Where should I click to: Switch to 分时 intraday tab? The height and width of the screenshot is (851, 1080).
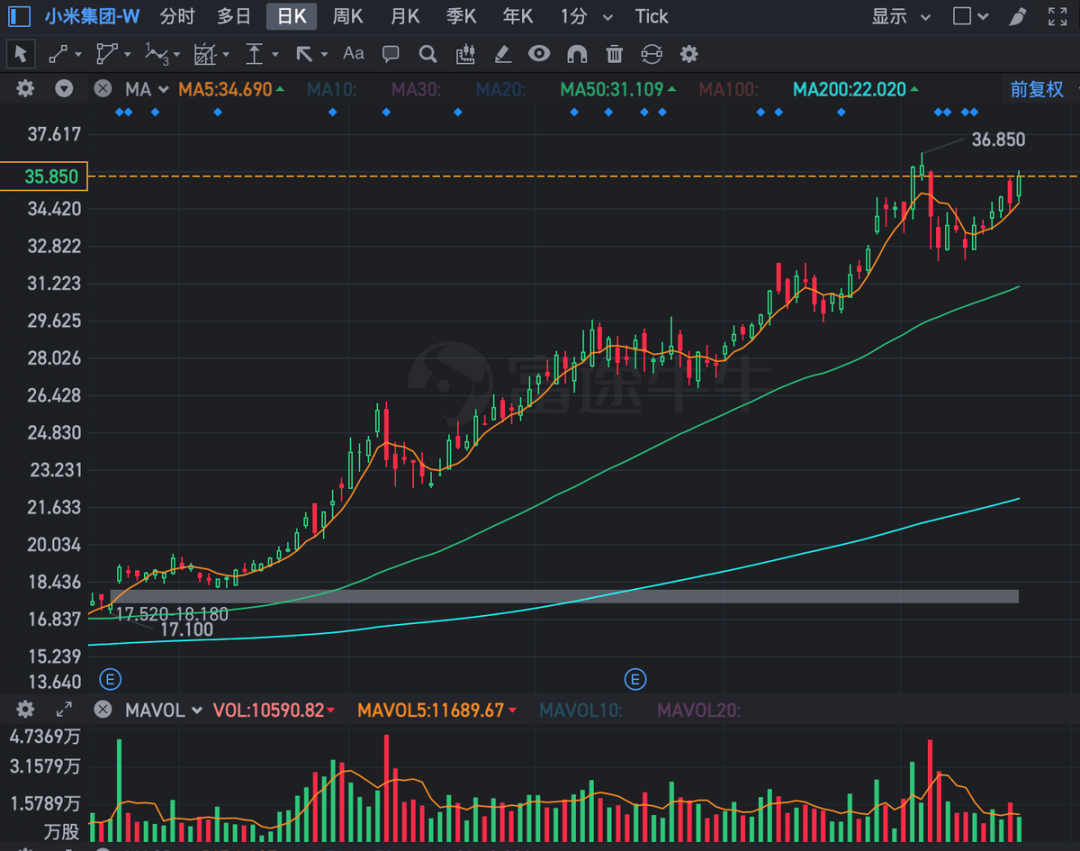[177, 17]
